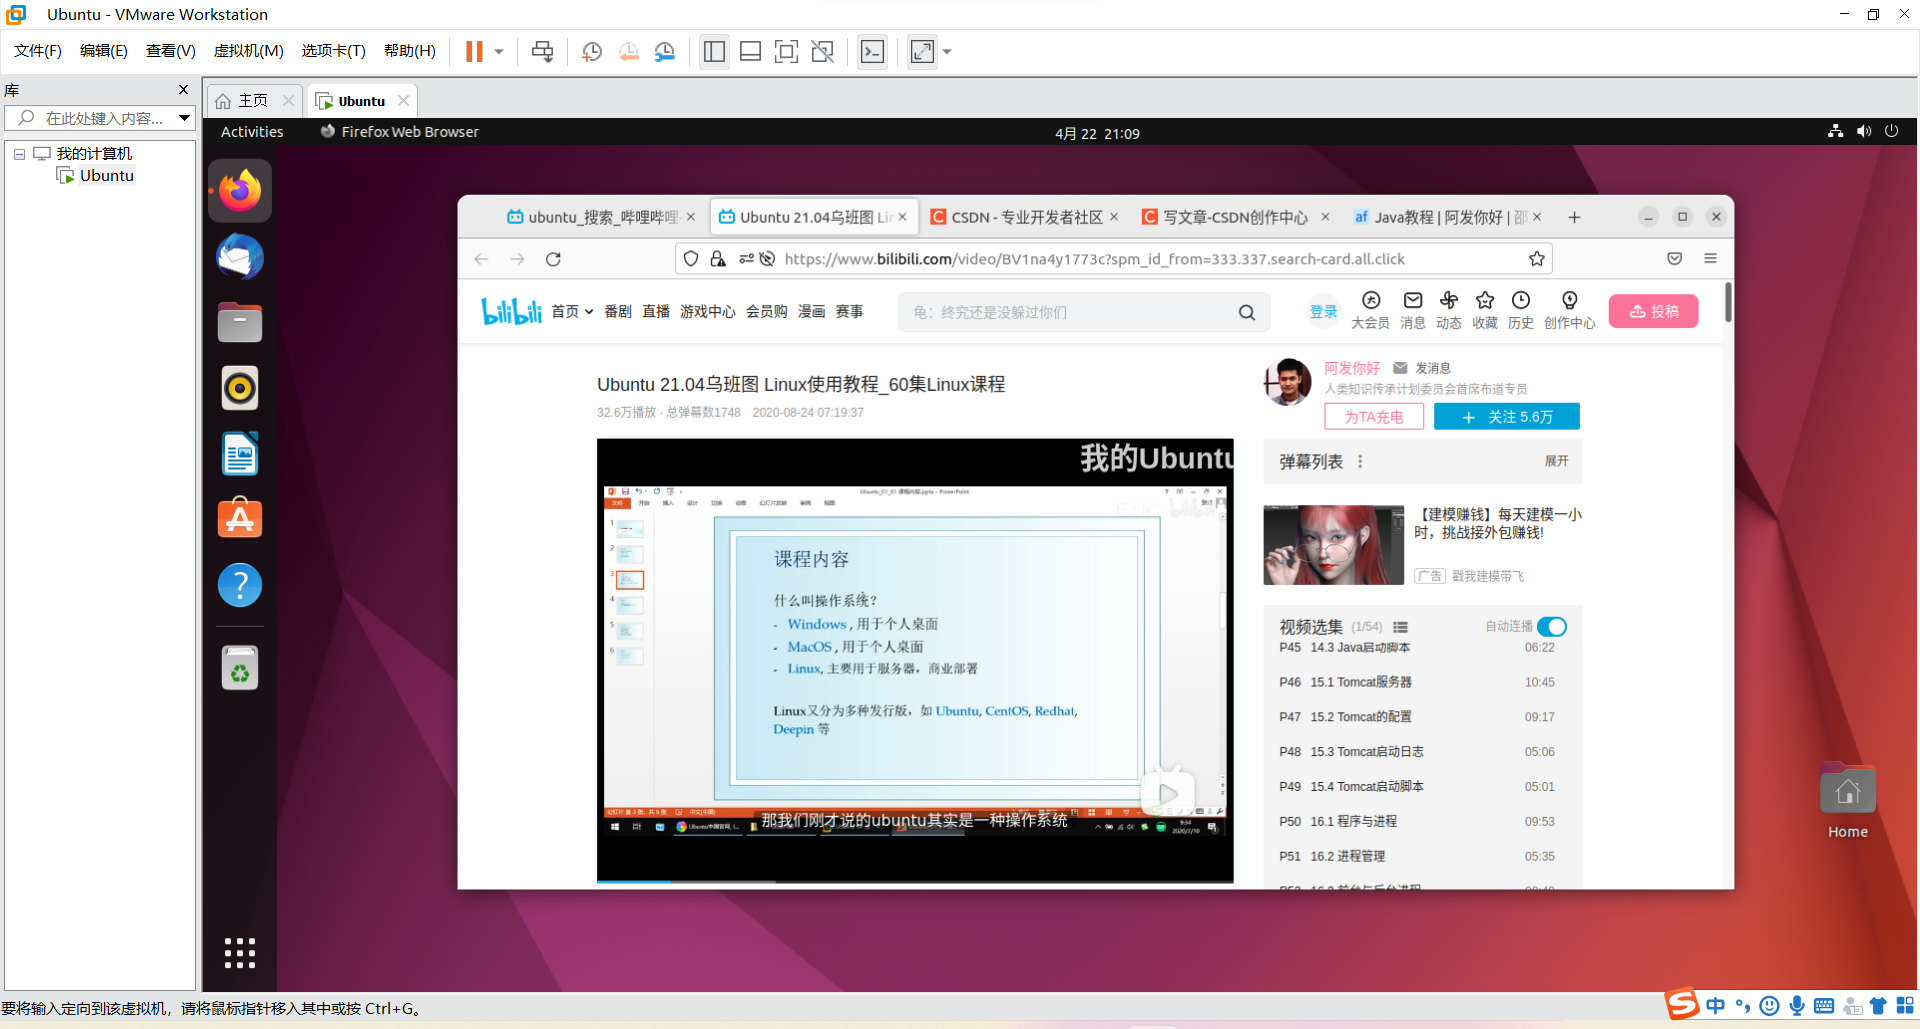The image size is (1920, 1029).
Task: Open a new Firefox tab with plus
Action: (1574, 217)
